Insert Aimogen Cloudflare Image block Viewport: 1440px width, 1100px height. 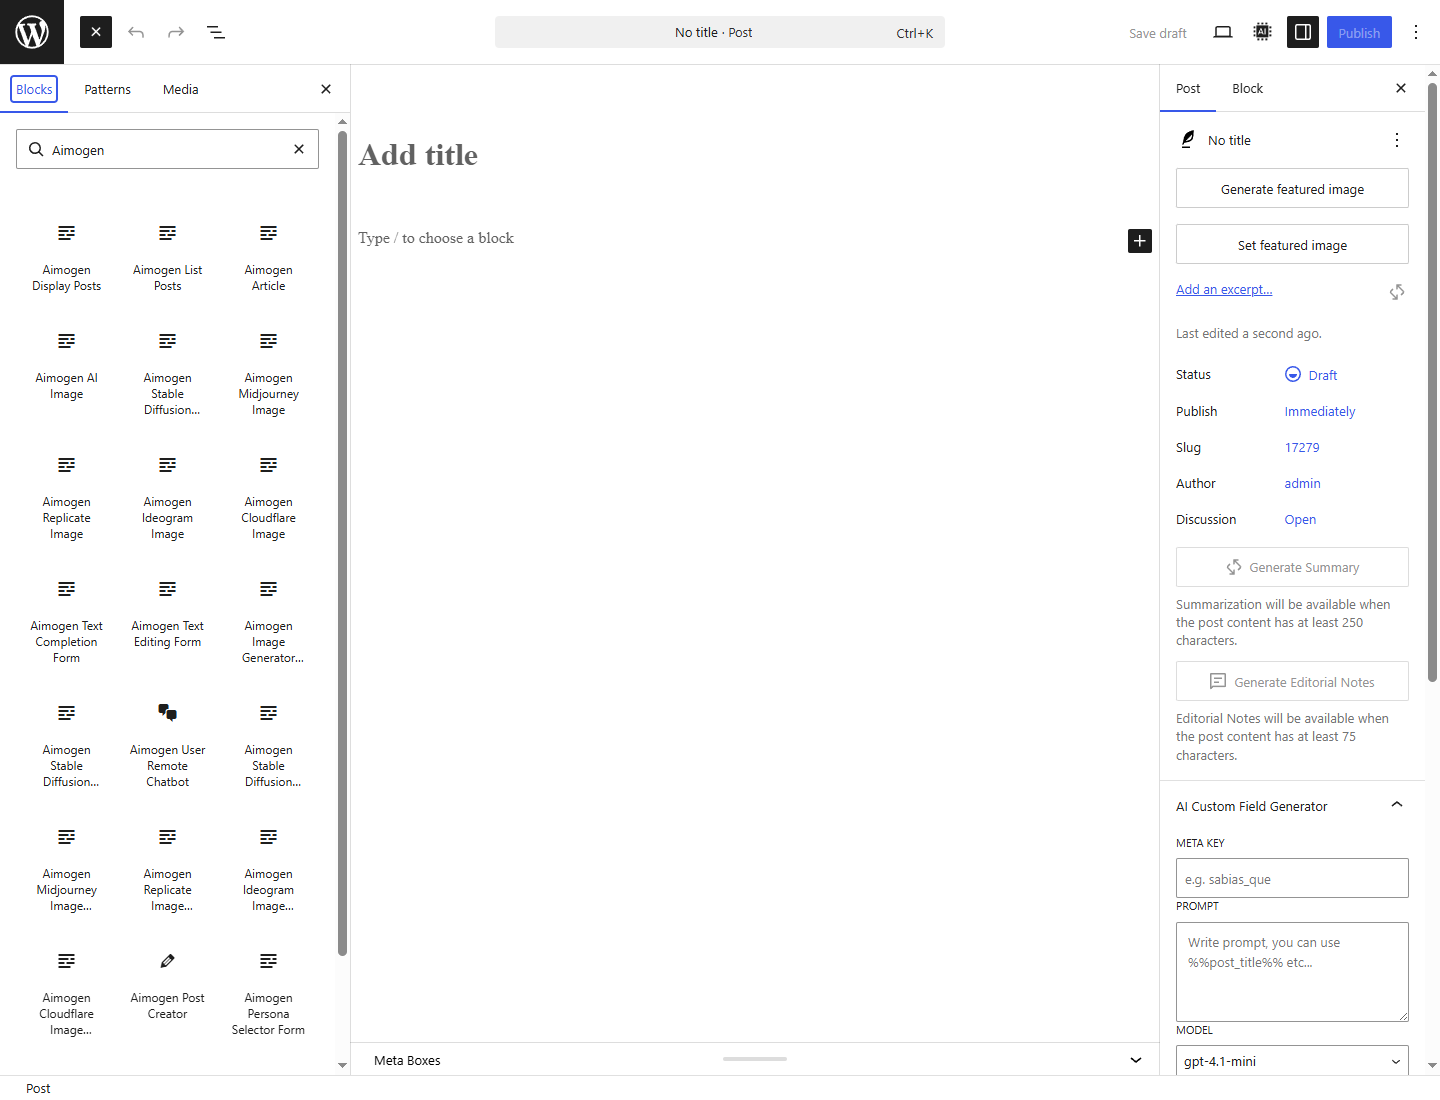pos(269,498)
